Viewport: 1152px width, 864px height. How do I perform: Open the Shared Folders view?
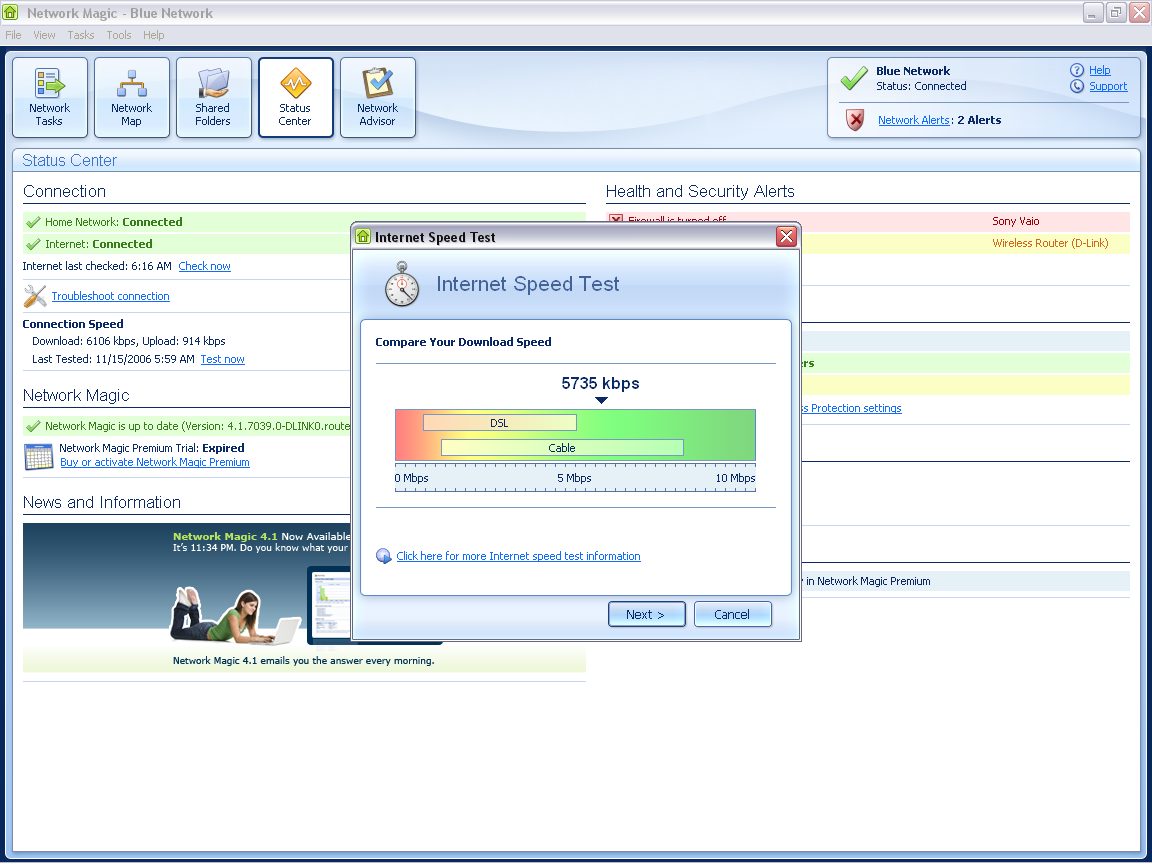[x=213, y=98]
